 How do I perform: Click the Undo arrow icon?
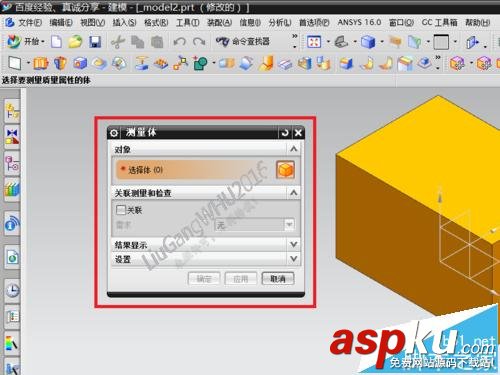pos(180,42)
